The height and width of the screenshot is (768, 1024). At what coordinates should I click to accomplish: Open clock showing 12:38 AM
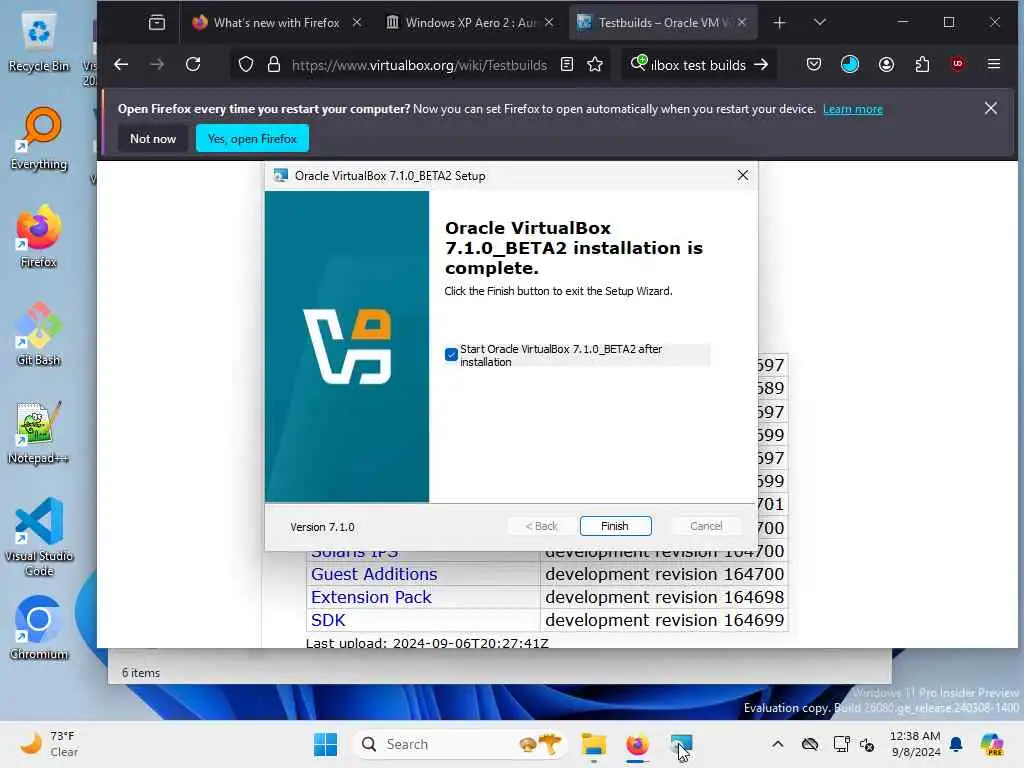pyautogui.click(x=915, y=744)
